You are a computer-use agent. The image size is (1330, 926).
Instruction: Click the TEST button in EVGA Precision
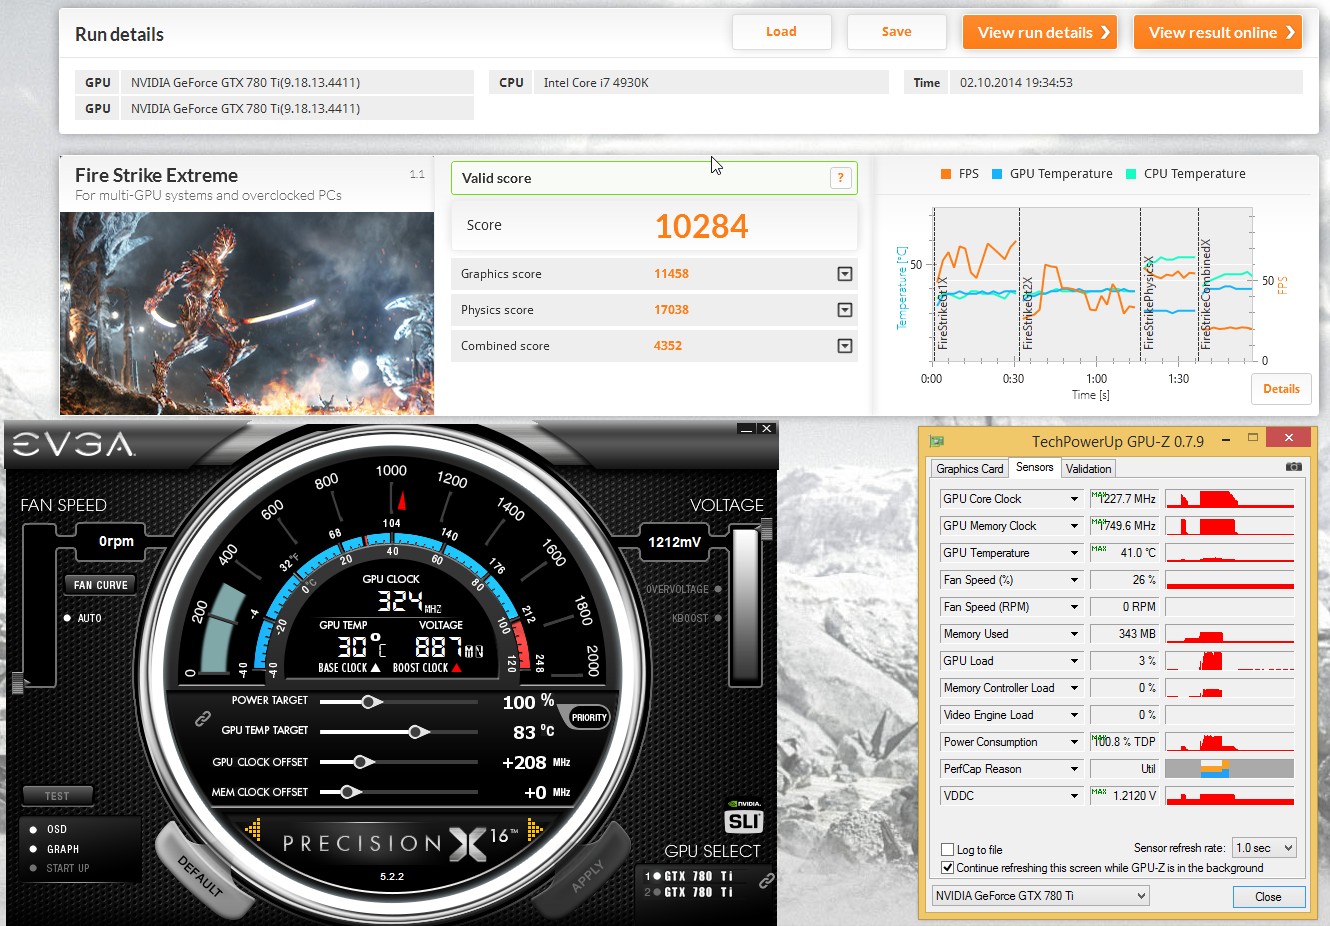pyautogui.click(x=57, y=796)
